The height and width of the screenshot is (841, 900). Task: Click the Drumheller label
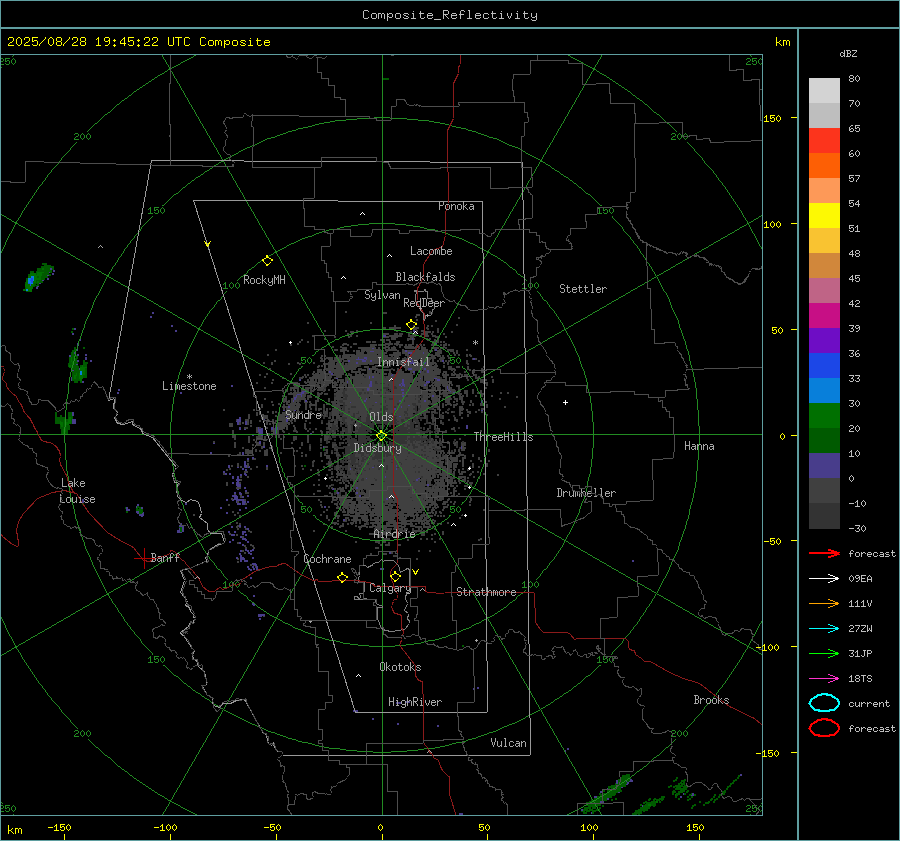point(586,493)
